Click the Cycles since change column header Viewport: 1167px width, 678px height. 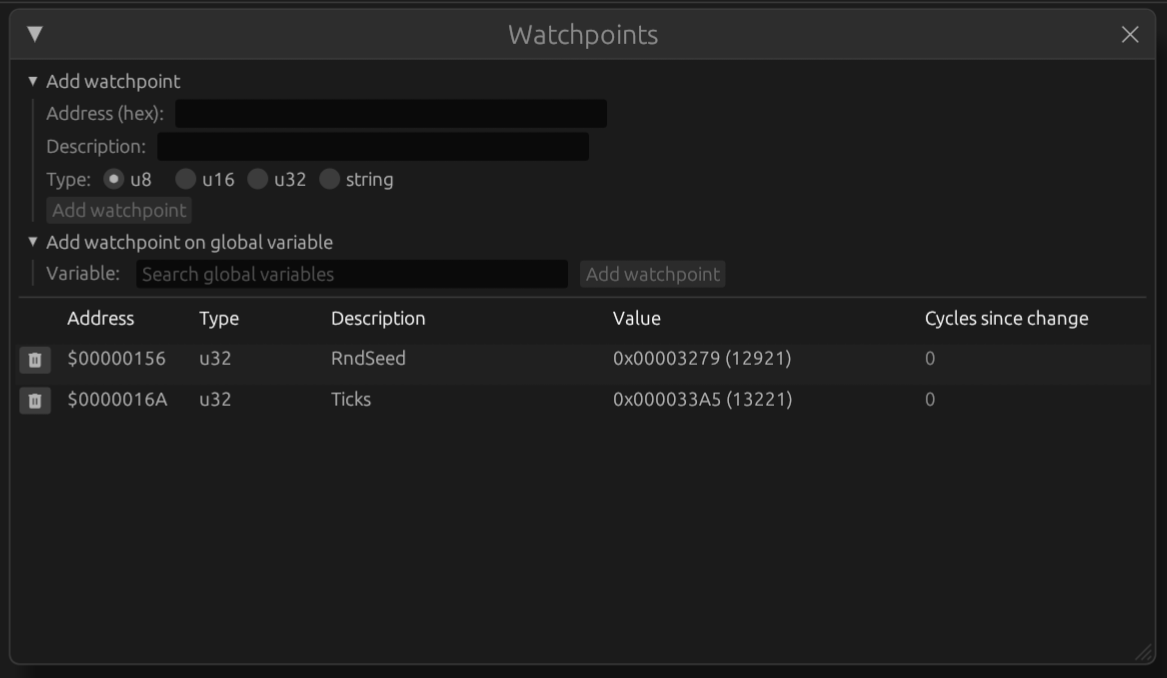click(1006, 318)
